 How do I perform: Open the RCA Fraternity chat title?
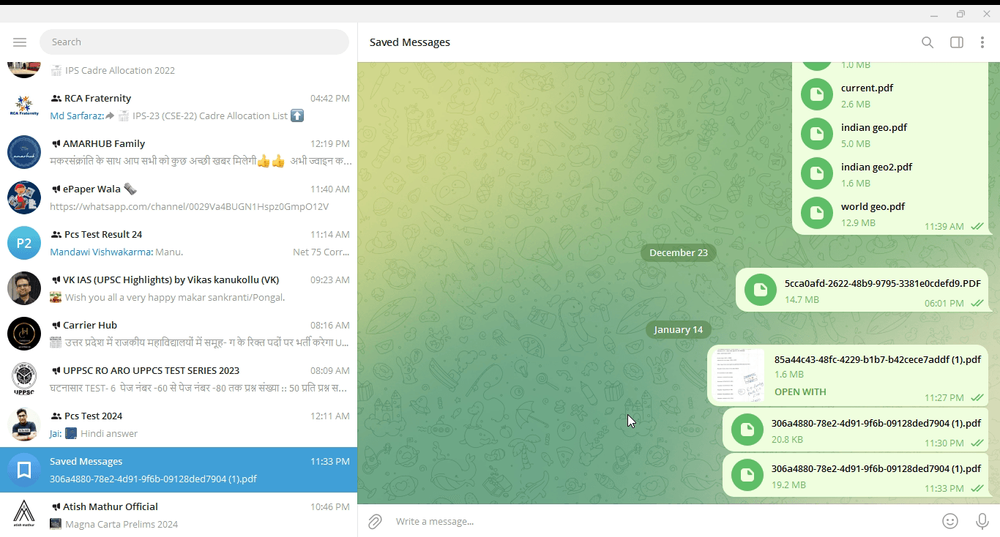pos(98,98)
